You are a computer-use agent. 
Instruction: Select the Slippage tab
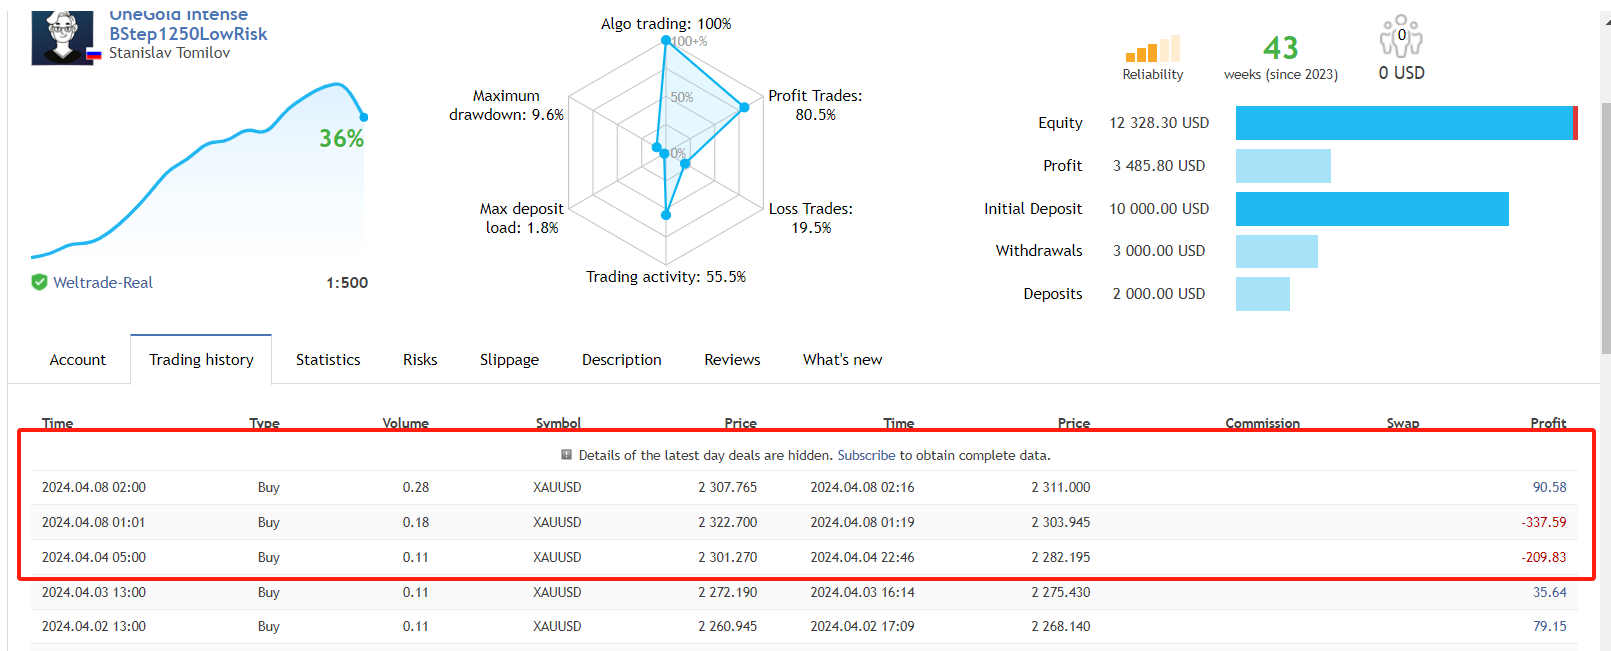point(509,360)
